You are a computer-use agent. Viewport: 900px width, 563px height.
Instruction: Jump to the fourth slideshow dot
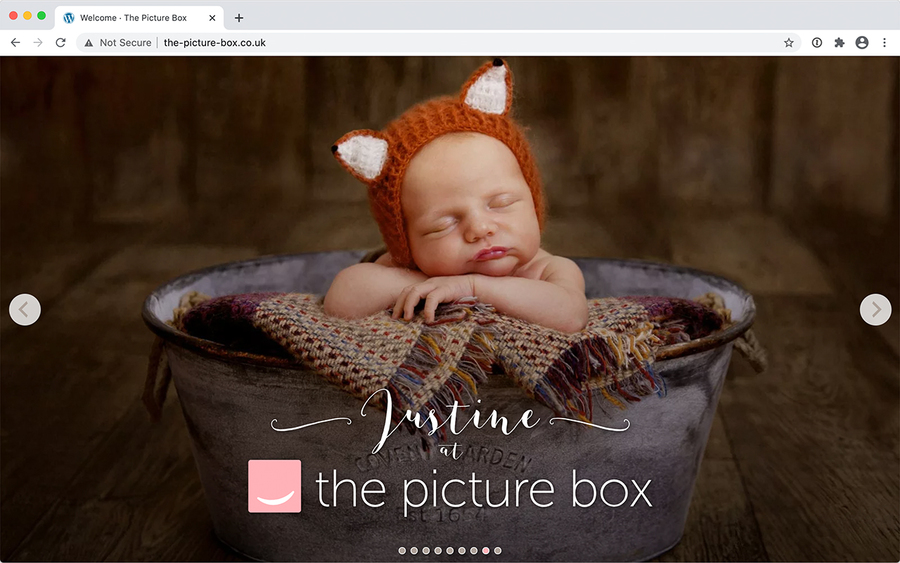438,550
